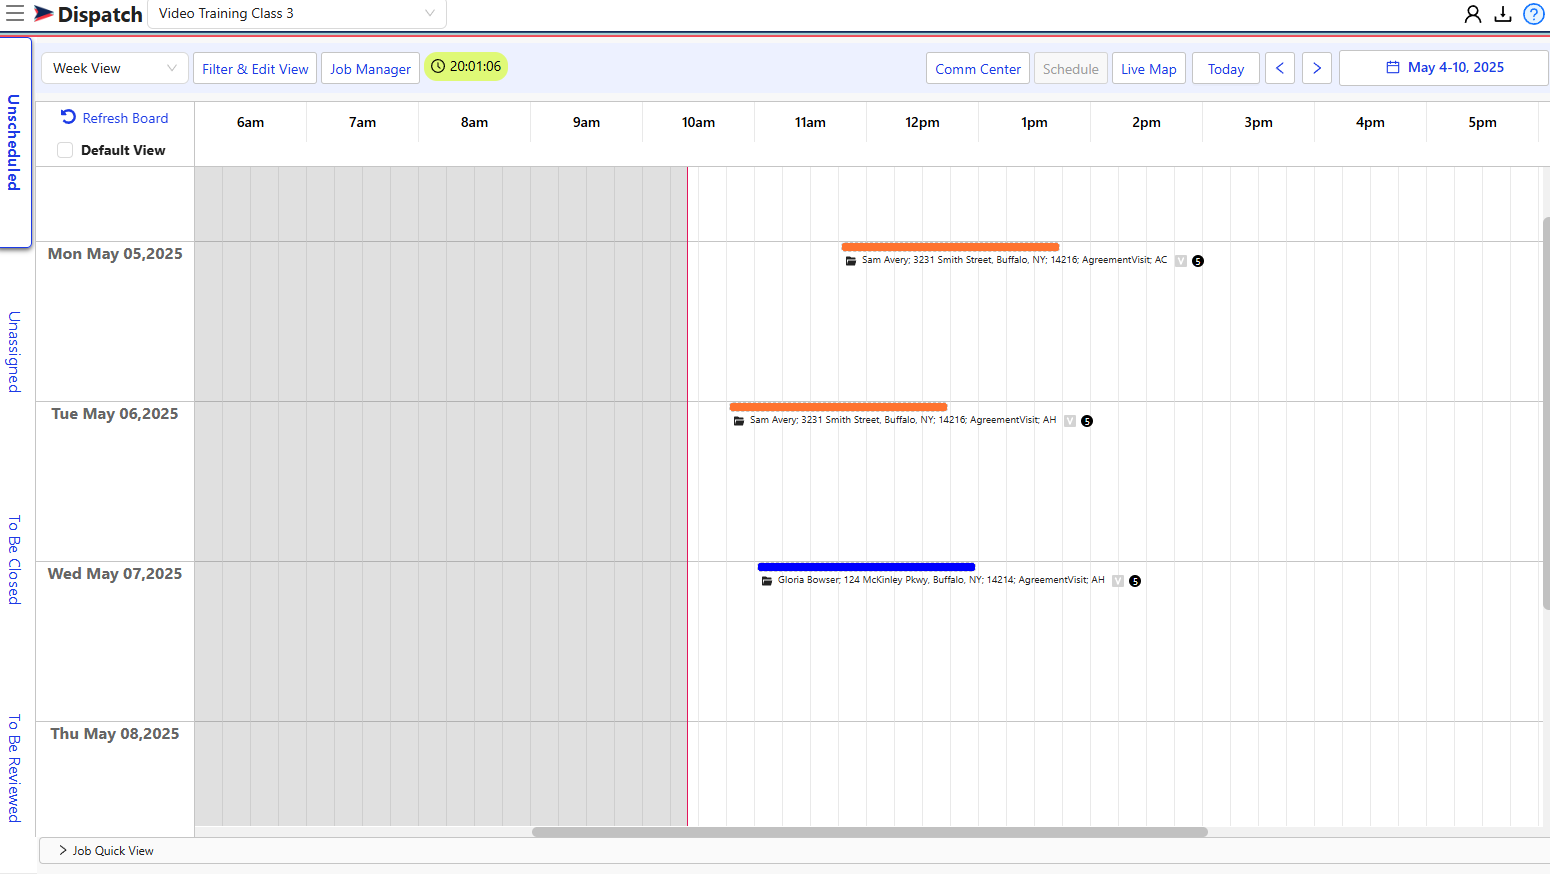Open the Job Manager button
Viewport: 1550px width, 879px height.
point(370,68)
